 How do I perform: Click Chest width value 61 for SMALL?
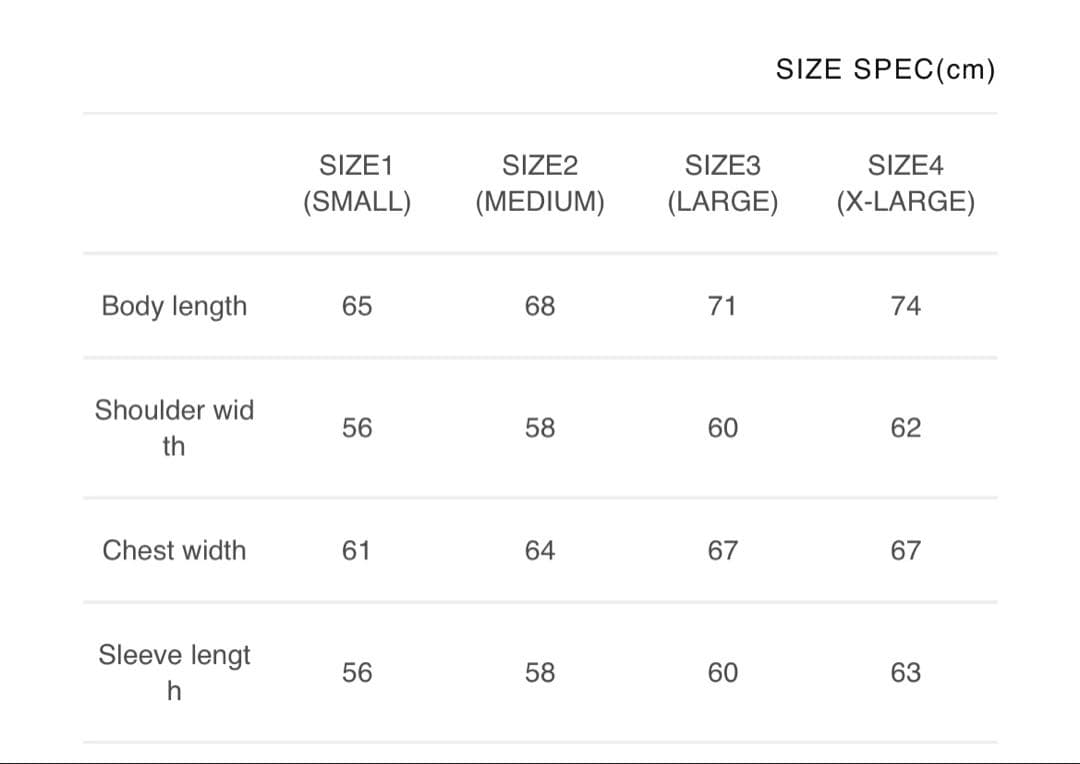click(x=356, y=550)
